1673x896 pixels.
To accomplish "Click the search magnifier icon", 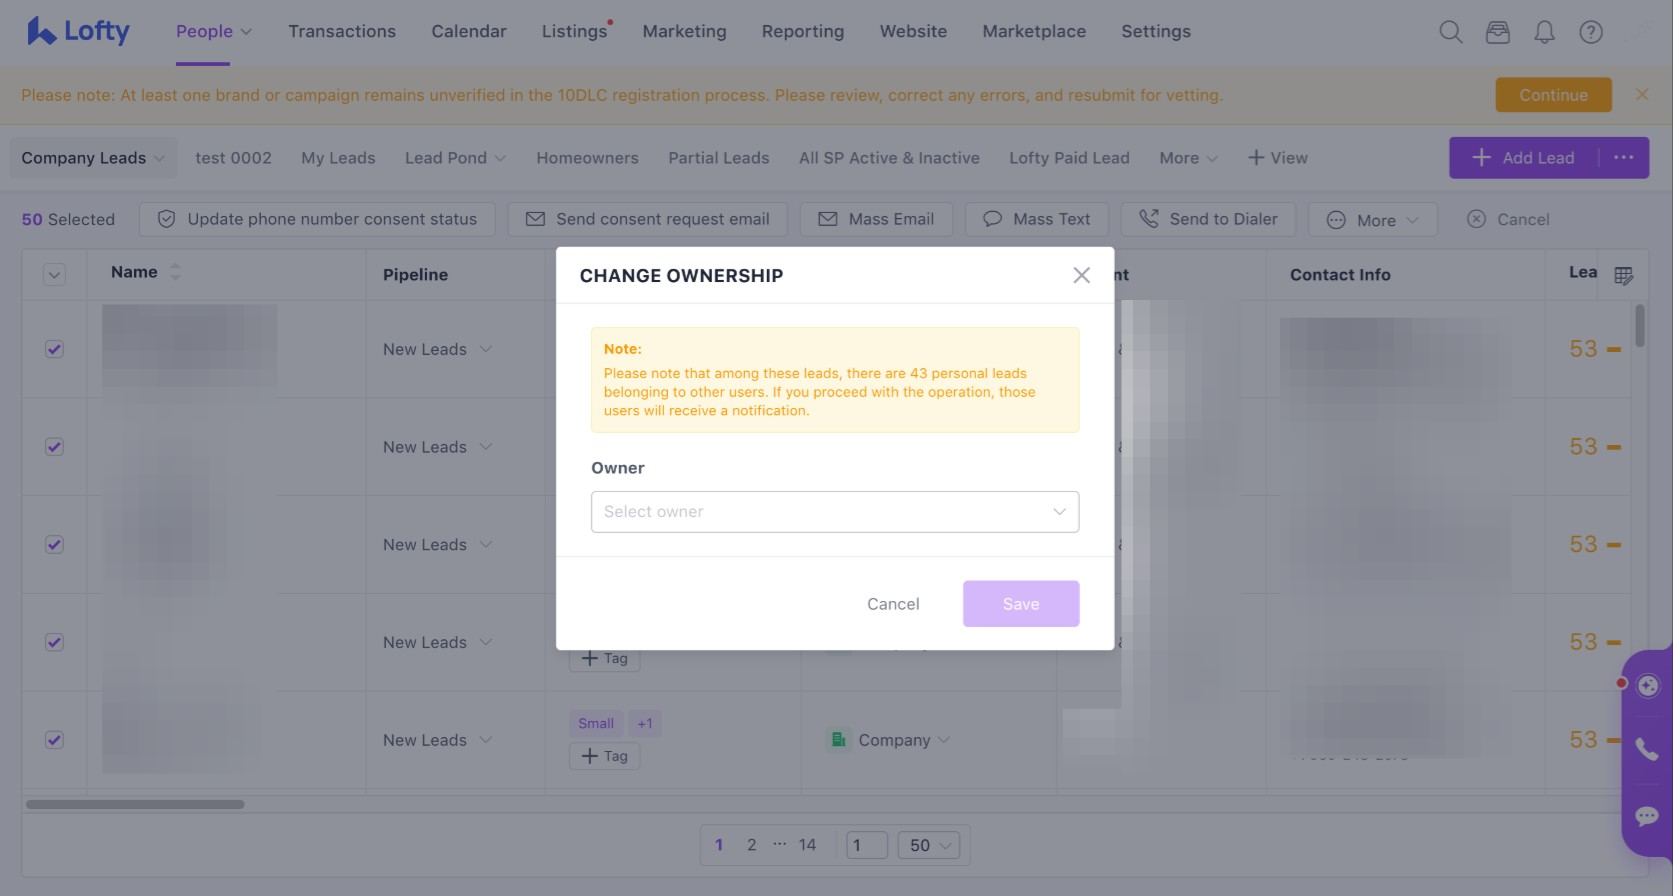I will tap(1450, 32).
